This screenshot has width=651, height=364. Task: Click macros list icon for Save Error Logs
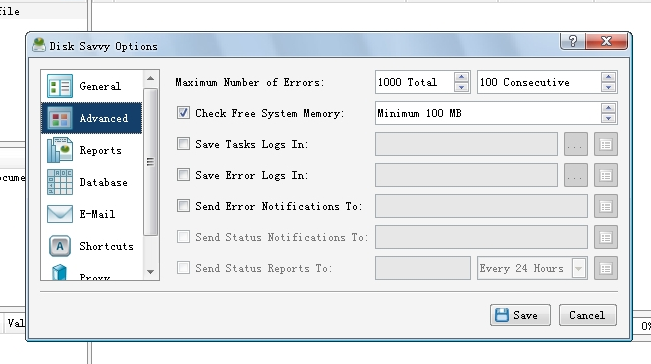[606, 175]
